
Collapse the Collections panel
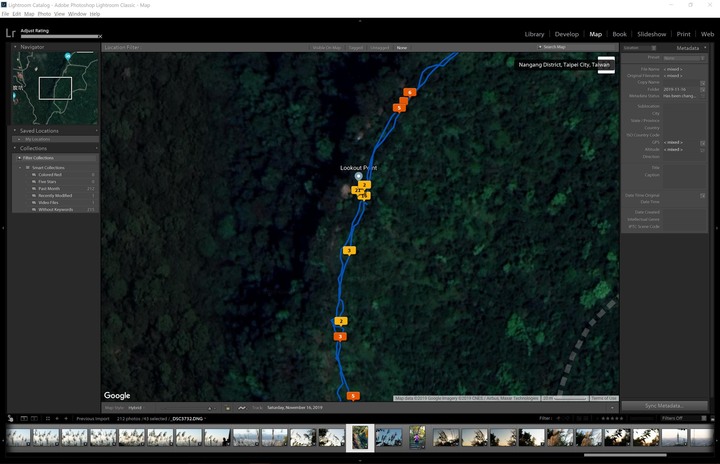[15, 148]
